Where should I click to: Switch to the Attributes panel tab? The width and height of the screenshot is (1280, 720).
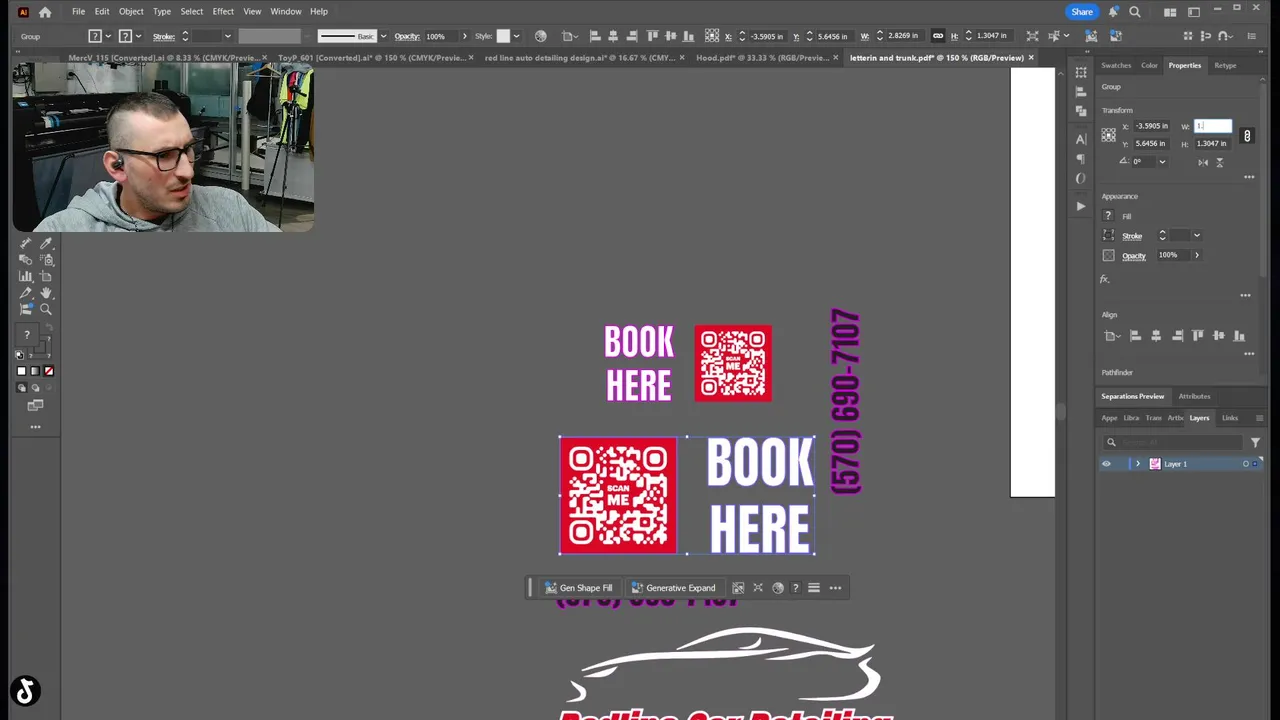[x=1194, y=396]
